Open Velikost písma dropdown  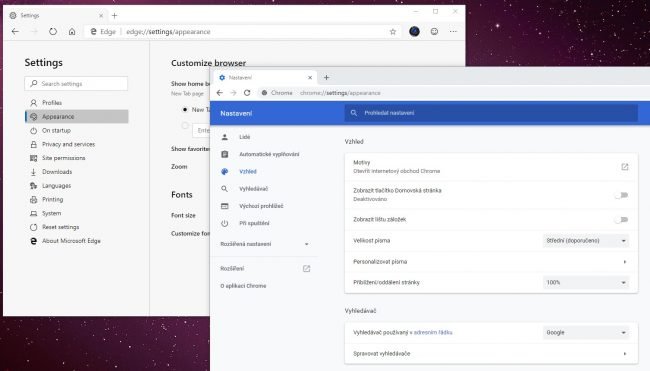click(585, 240)
